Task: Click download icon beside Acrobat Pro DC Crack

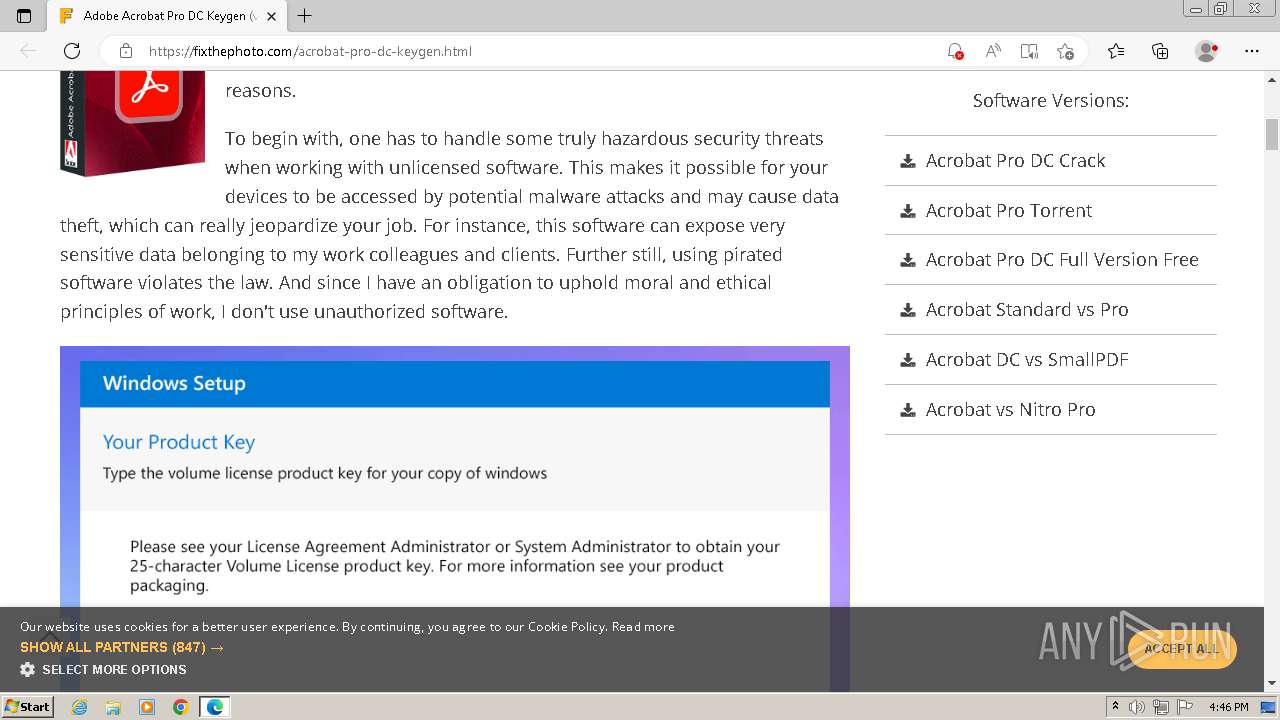Action: [908, 161]
